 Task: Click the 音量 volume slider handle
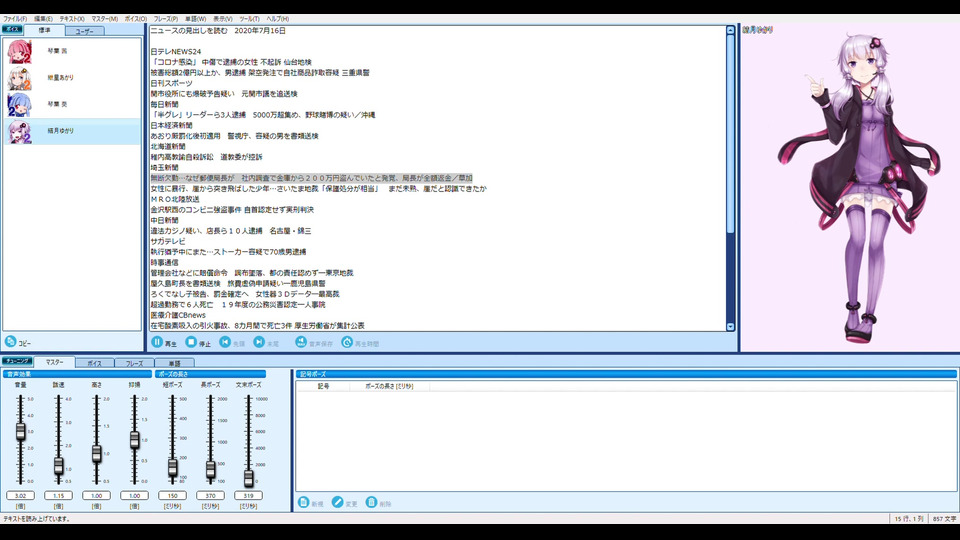point(20,431)
